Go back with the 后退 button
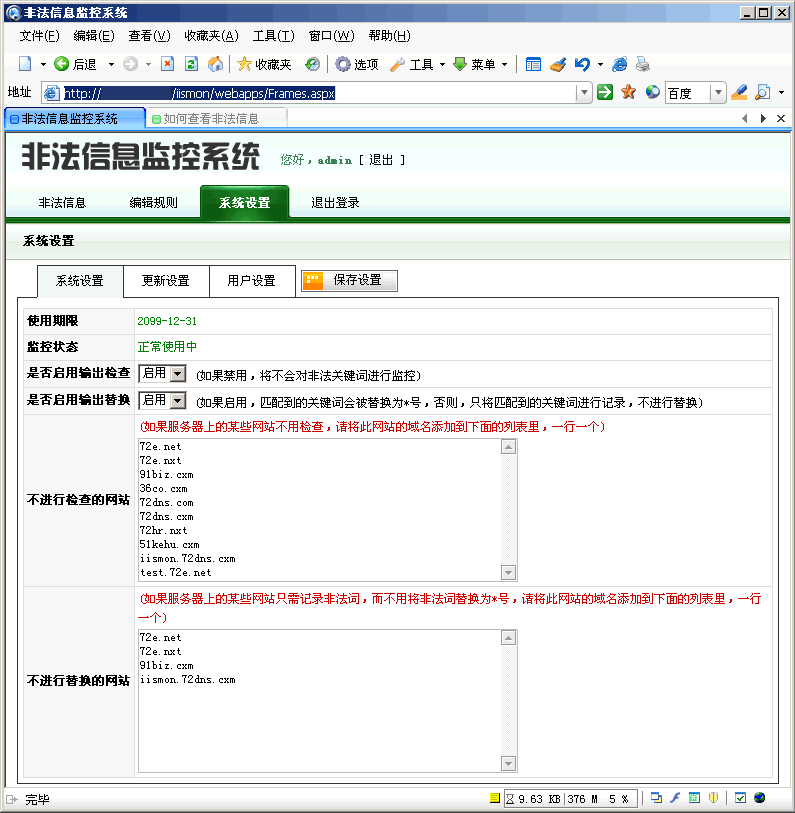 pyautogui.click(x=76, y=64)
